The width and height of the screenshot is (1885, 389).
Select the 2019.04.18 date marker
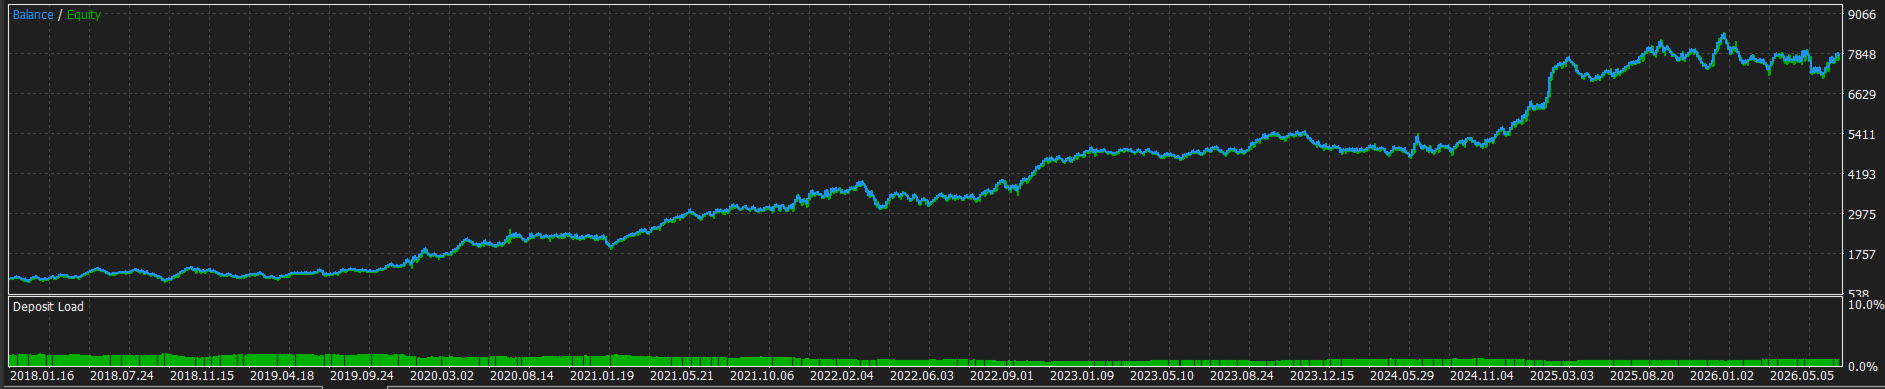[282, 376]
